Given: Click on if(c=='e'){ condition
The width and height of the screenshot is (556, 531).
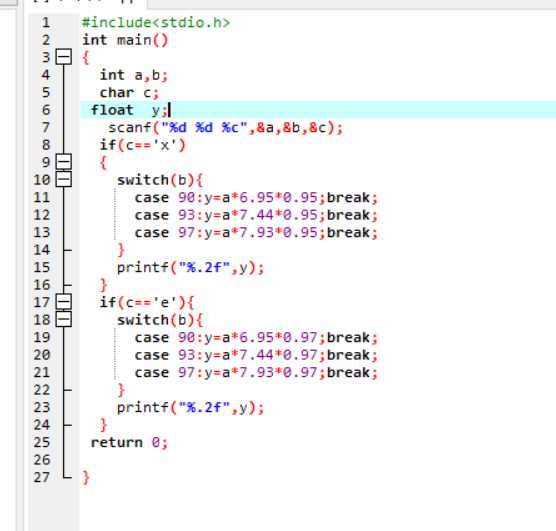Looking at the screenshot, I should (146, 303).
